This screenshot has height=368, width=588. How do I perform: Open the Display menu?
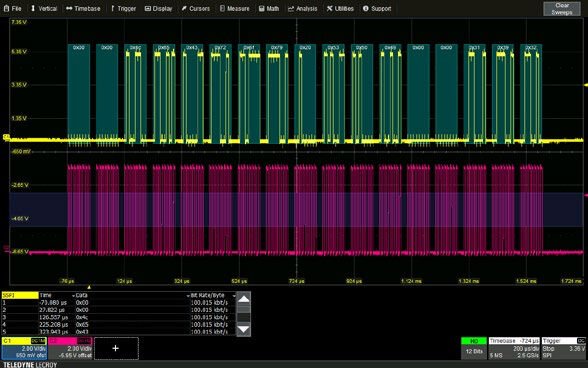pyautogui.click(x=159, y=8)
